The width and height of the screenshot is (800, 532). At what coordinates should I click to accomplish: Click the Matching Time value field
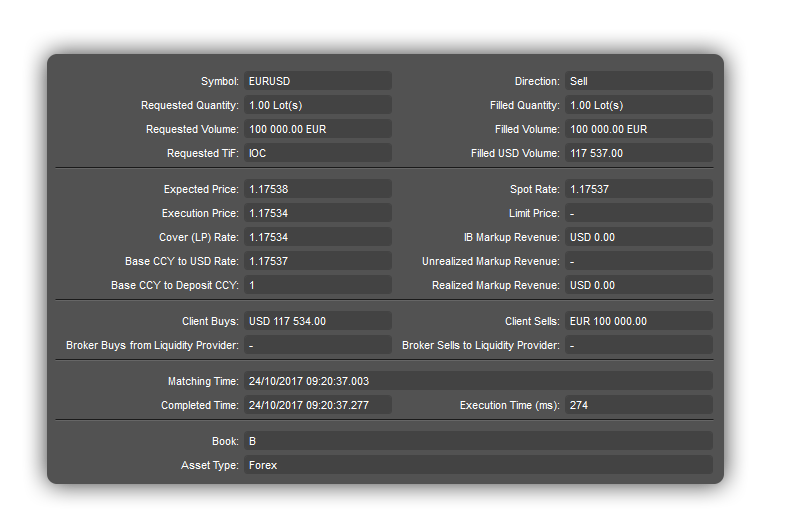(x=478, y=381)
